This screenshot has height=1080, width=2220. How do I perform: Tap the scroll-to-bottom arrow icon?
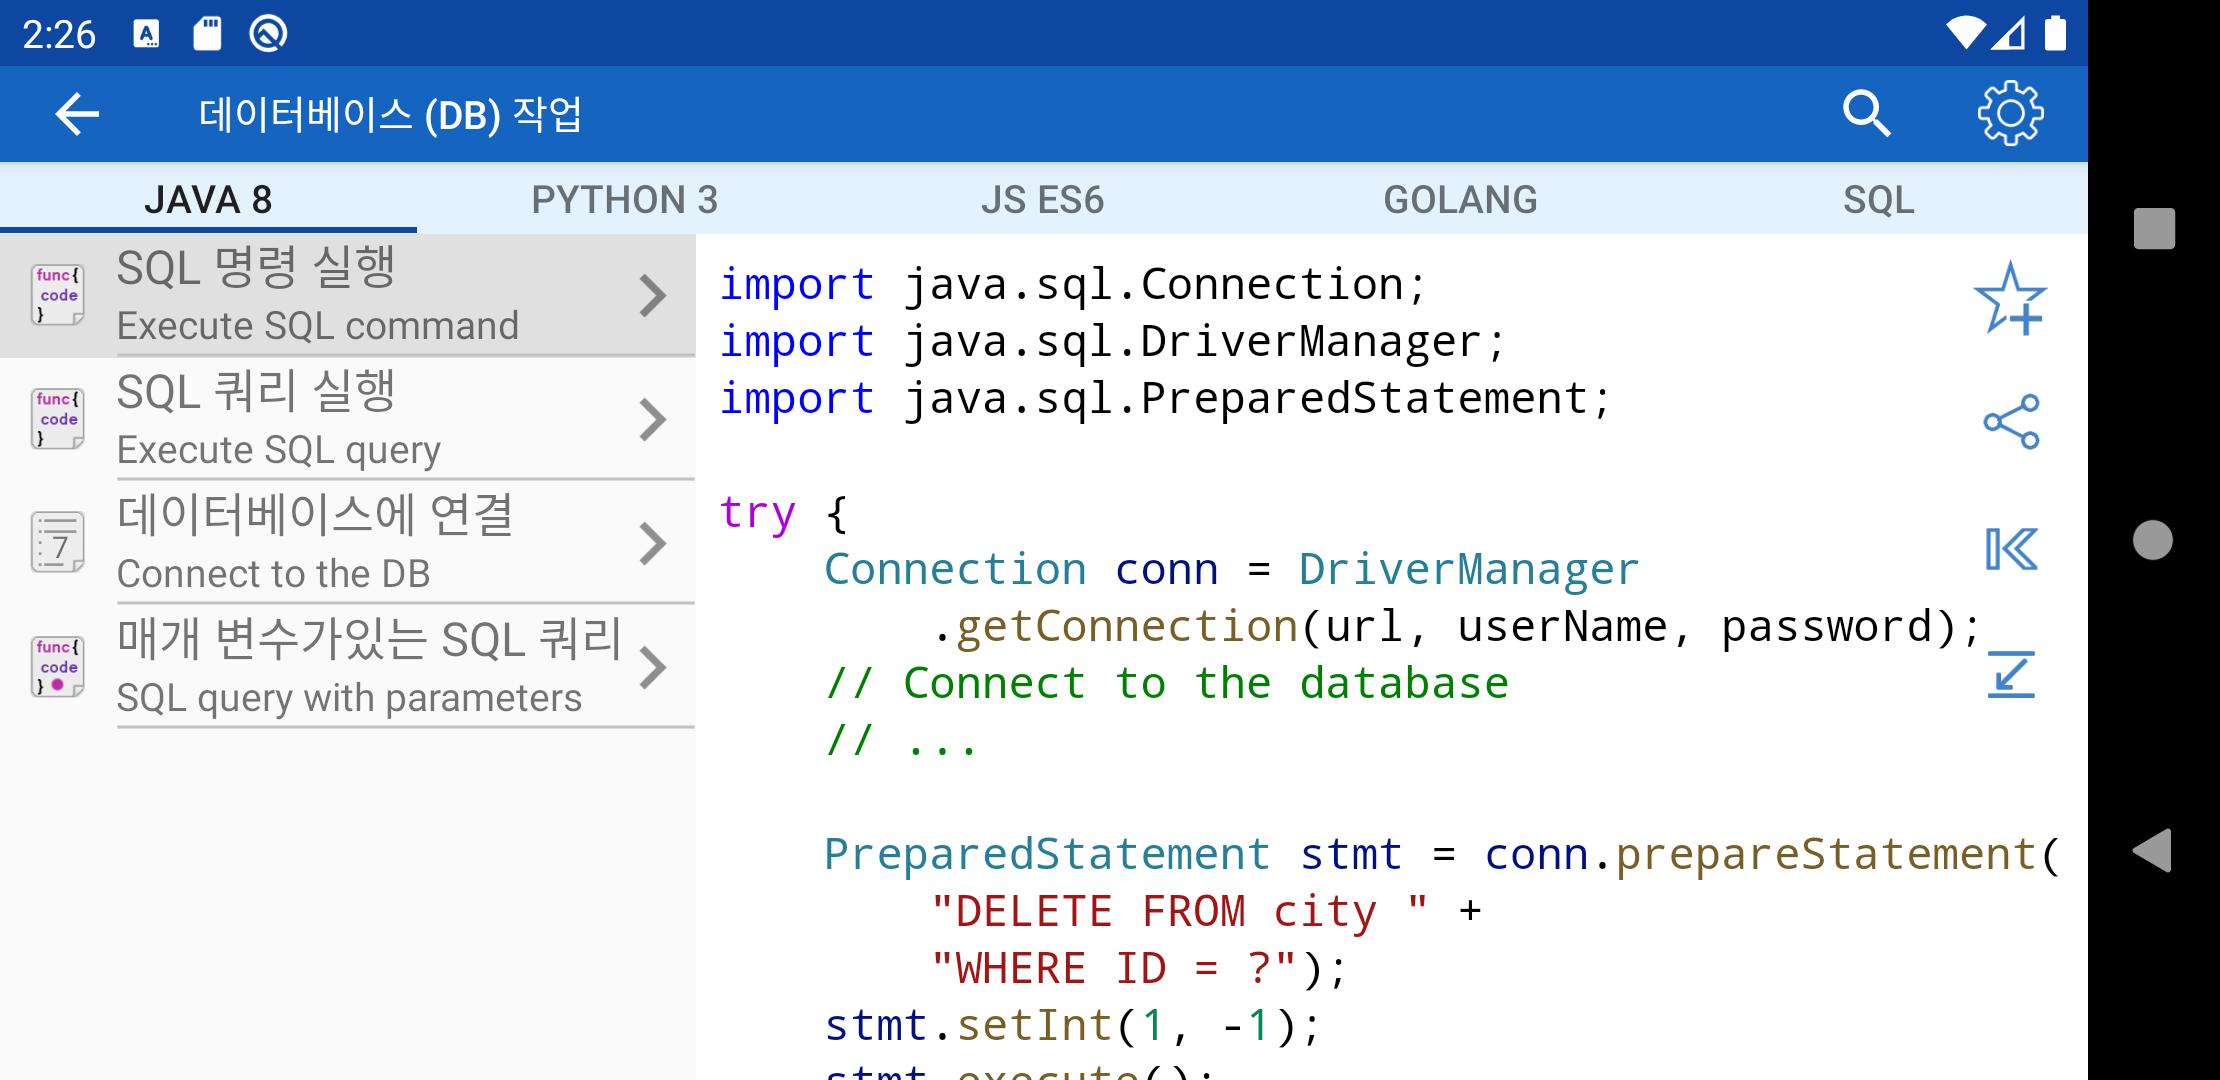[2010, 673]
